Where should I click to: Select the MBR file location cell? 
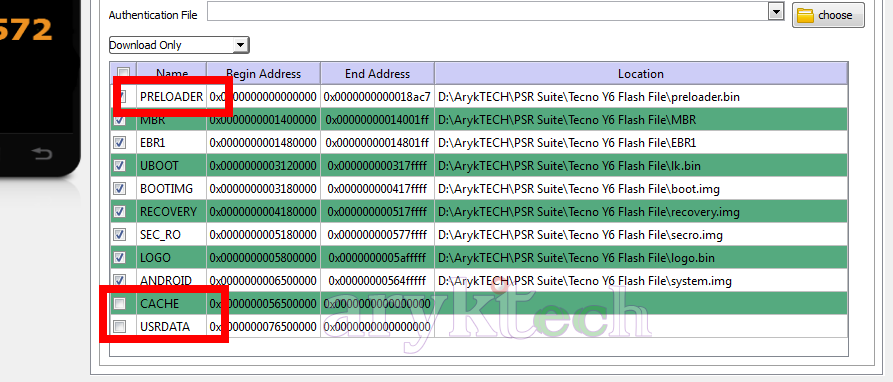(641, 120)
